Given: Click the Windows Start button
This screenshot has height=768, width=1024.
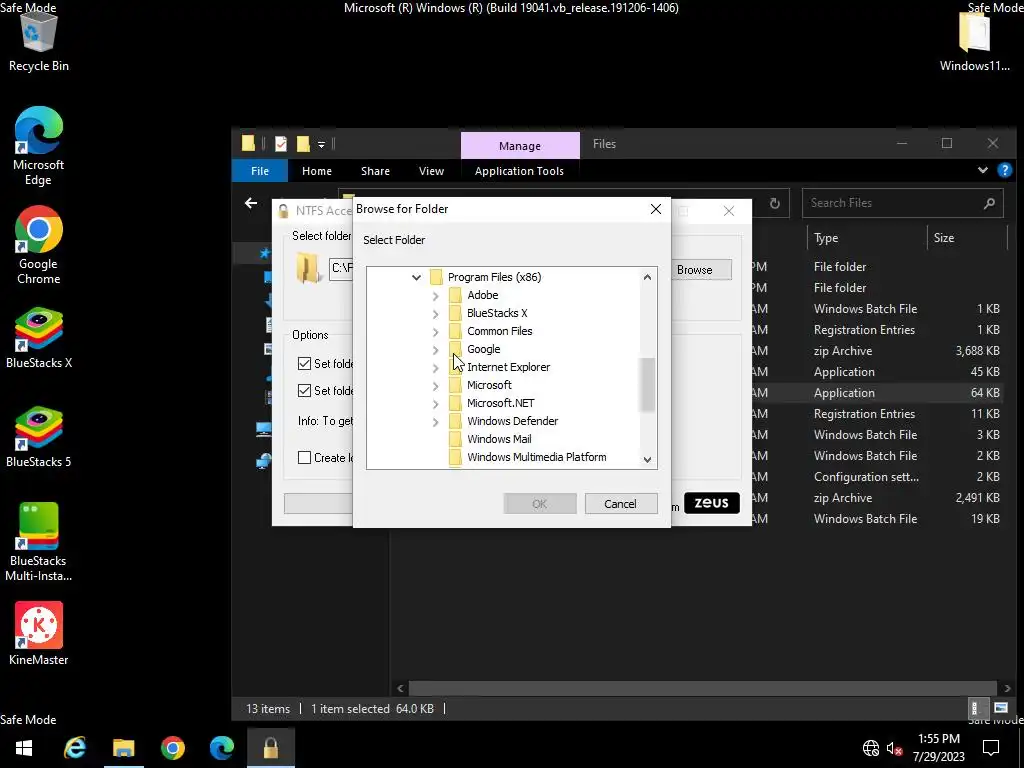Looking at the screenshot, I should [x=24, y=748].
